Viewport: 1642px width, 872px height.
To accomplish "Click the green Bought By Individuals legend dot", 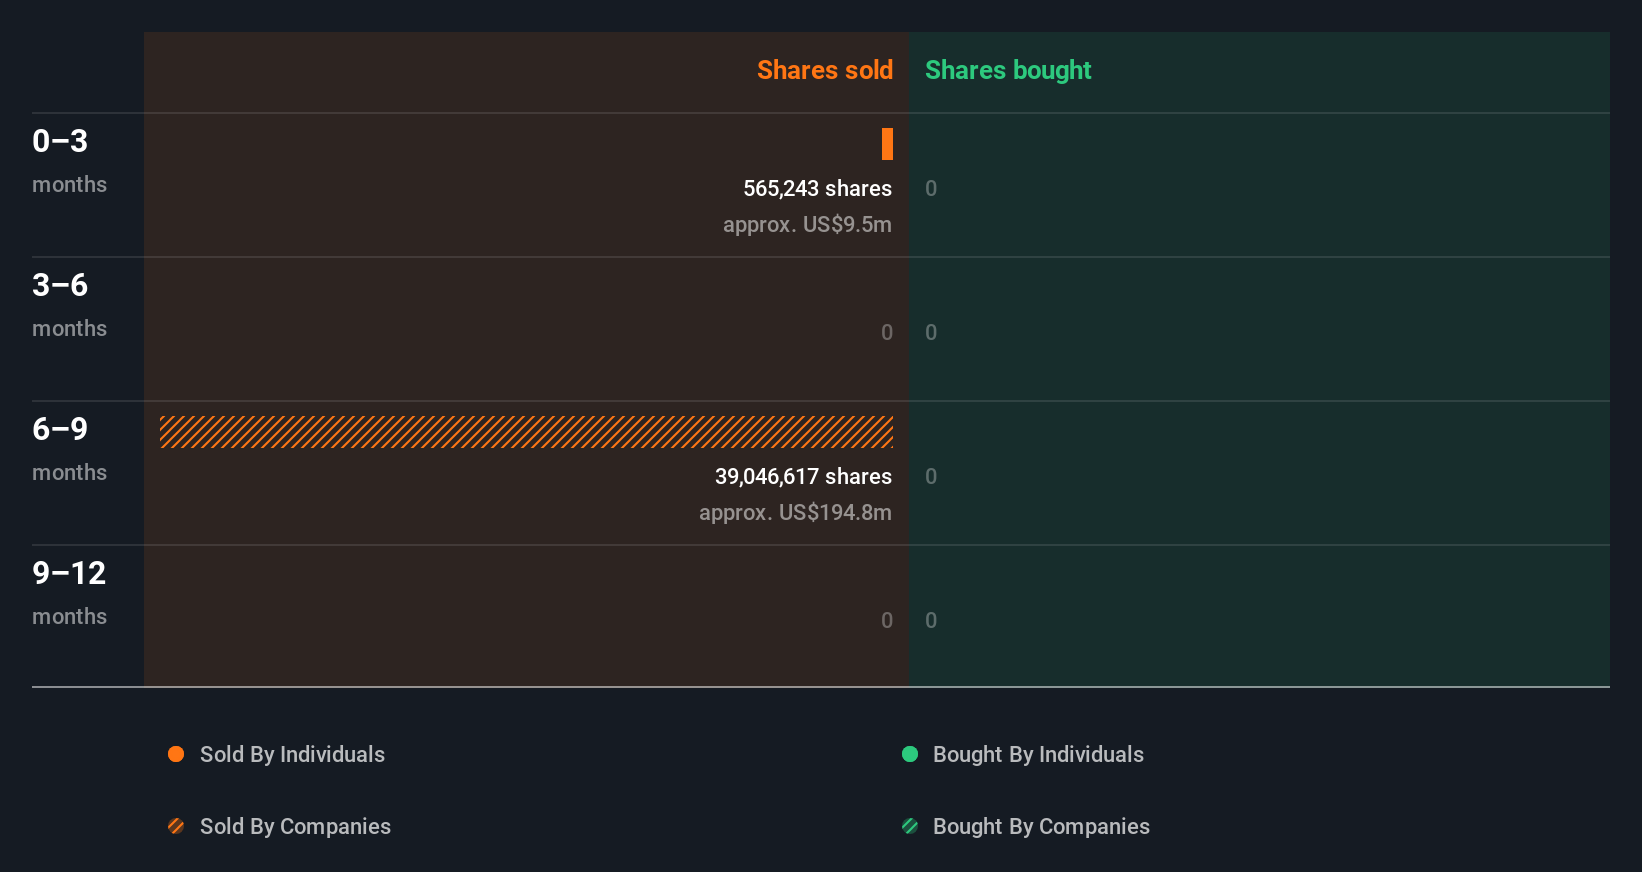I will coord(910,754).
